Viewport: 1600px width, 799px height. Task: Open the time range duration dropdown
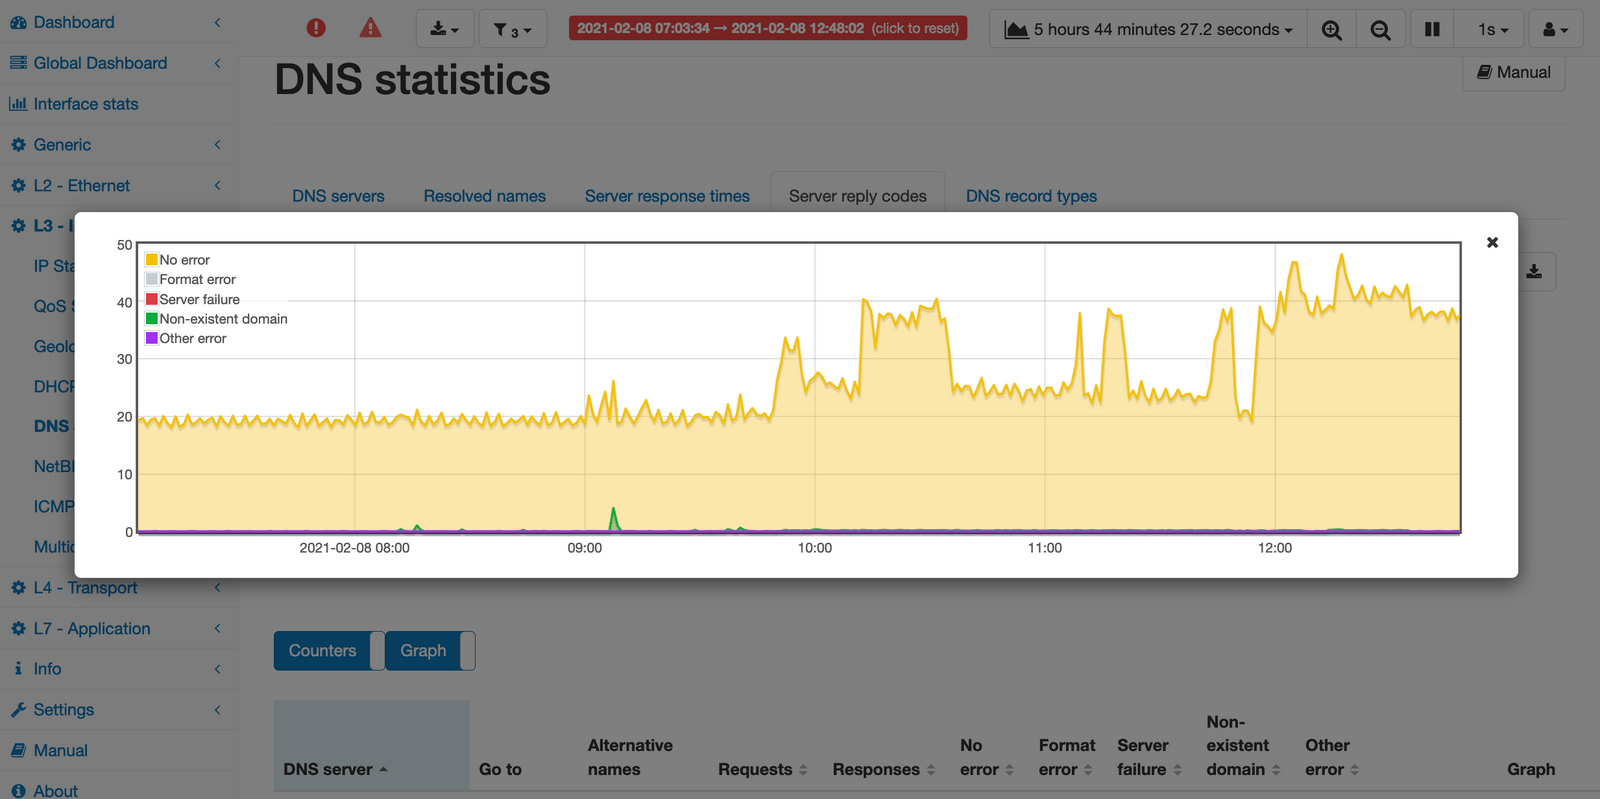point(1150,30)
